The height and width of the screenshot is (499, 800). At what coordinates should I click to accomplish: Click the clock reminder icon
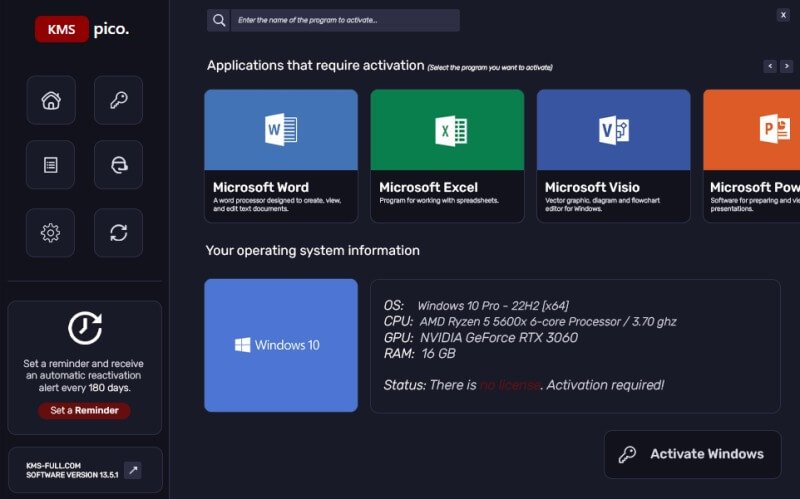(x=85, y=328)
